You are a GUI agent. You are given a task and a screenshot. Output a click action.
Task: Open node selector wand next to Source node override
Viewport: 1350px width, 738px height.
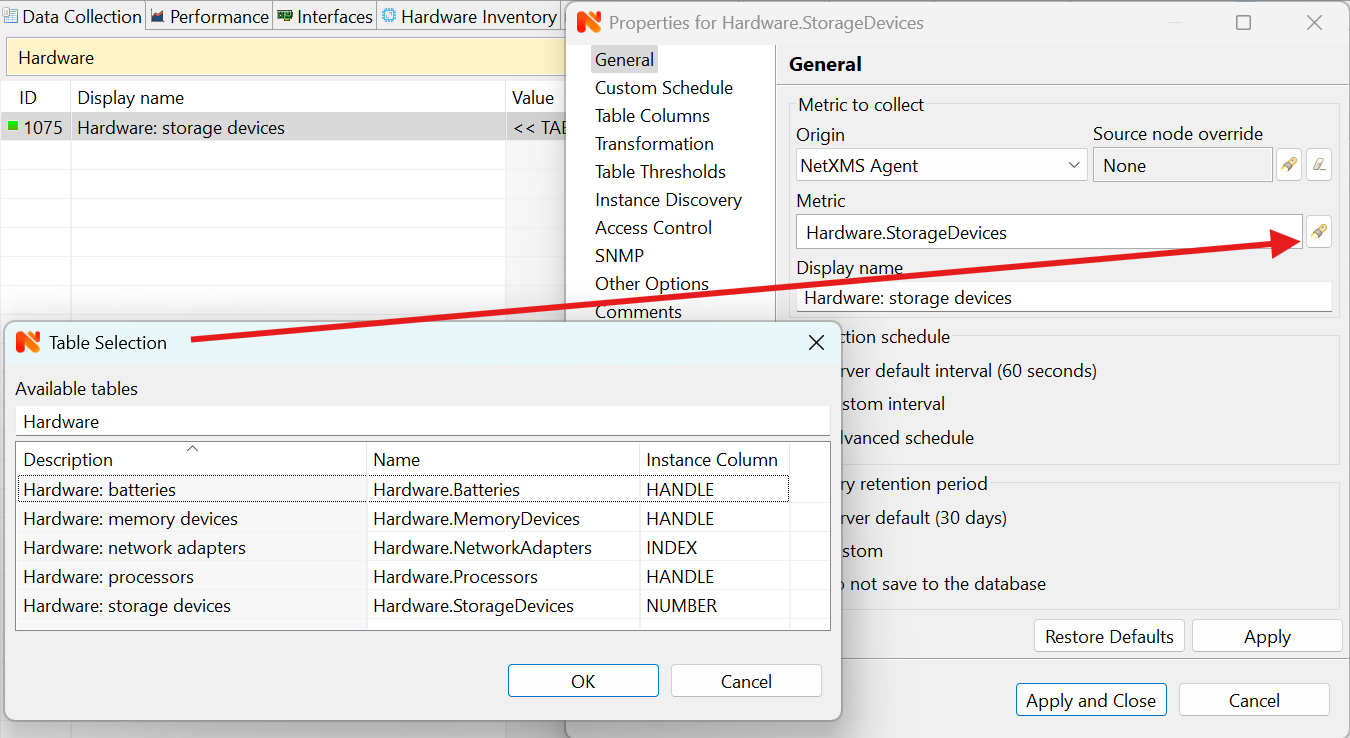1288,164
